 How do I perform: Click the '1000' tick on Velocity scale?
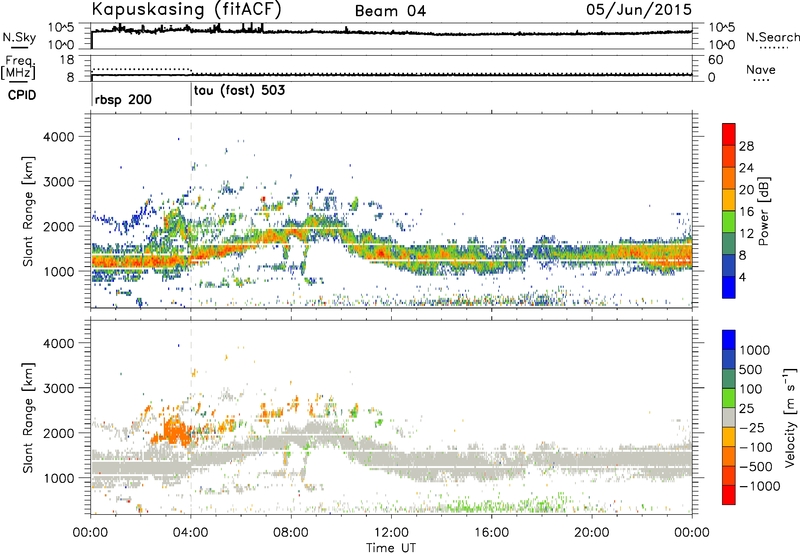point(754,350)
